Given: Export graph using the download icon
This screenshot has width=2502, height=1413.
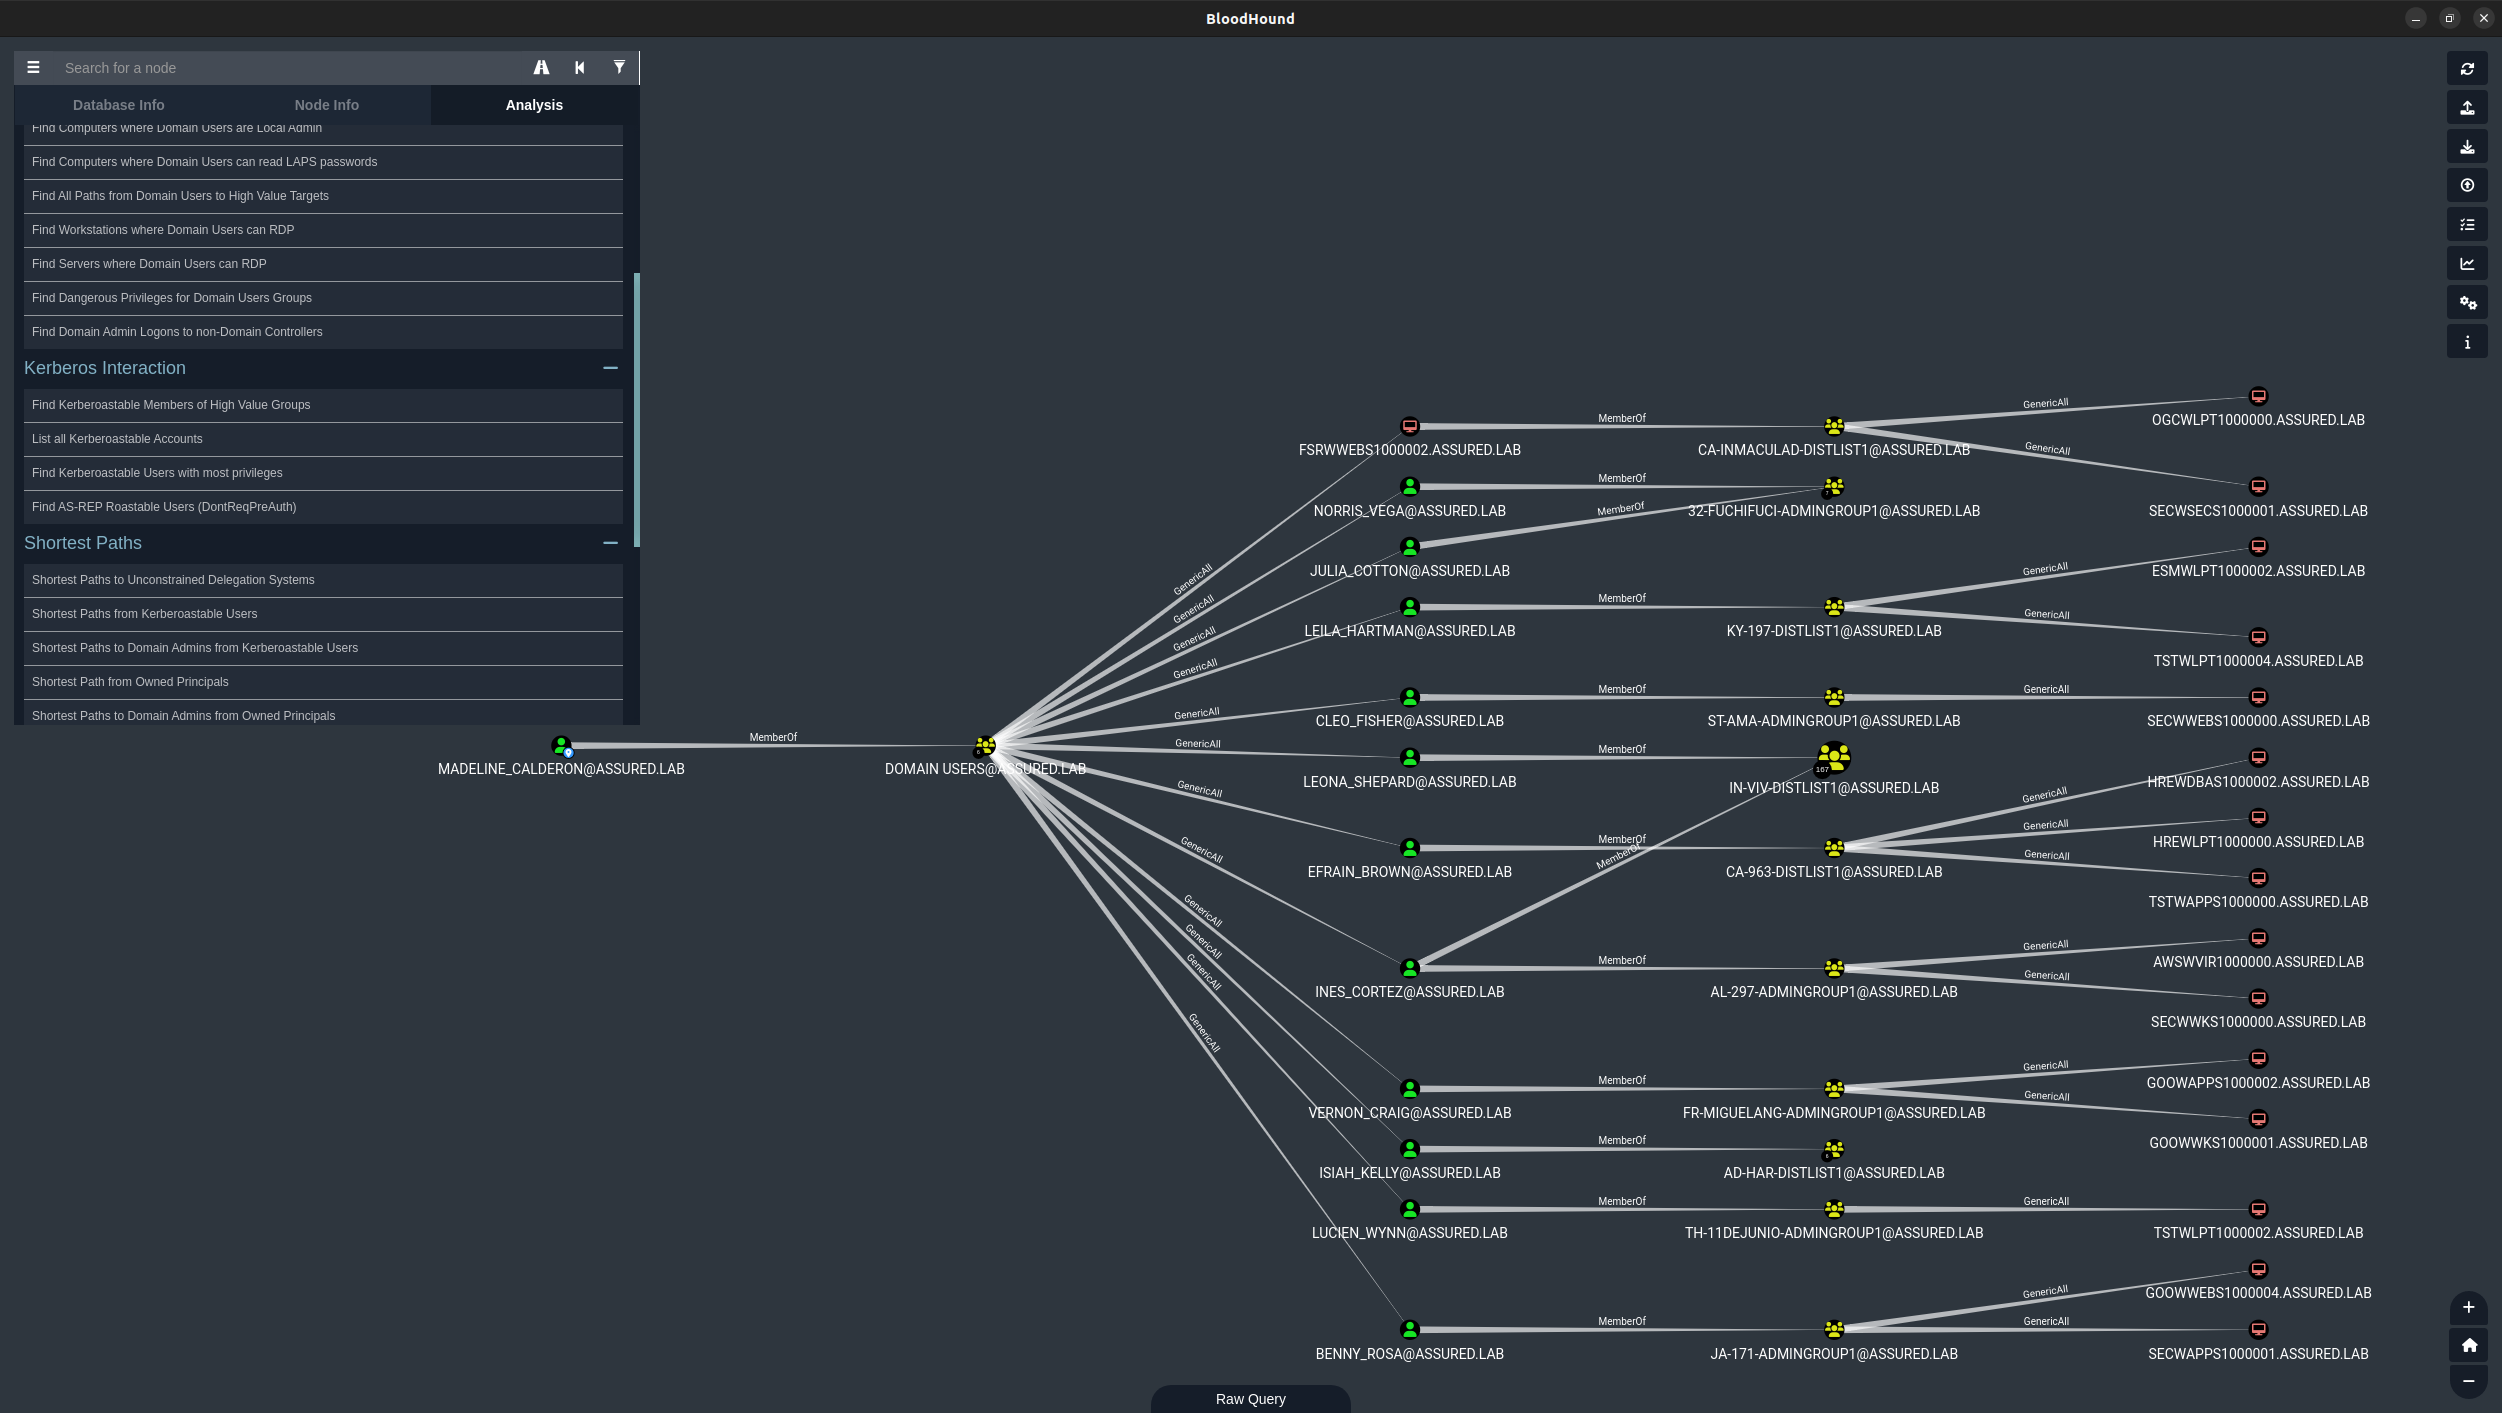Looking at the screenshot, I should 2467,146.
